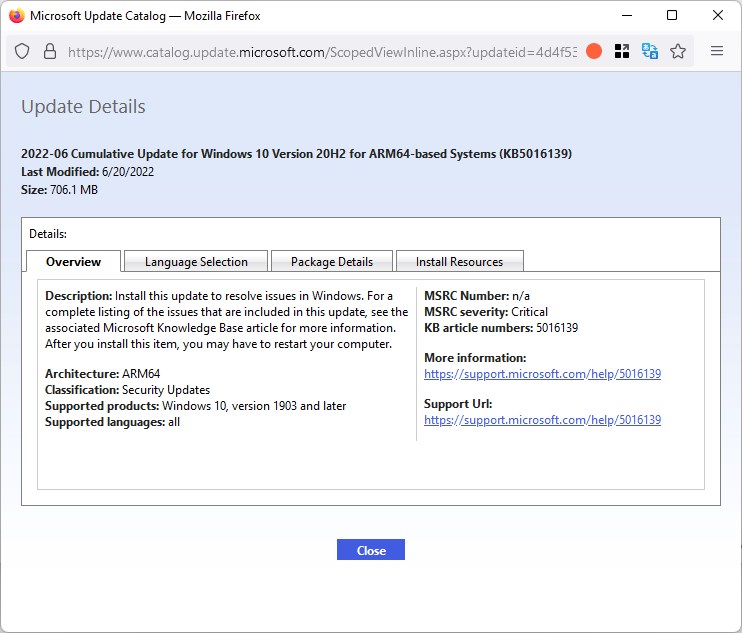Image resolution: width=742 pixels, height=633 pixels.
Task: Click Supported products Windows 10 text
Action: pyautogui.click(x=195, y=406)
